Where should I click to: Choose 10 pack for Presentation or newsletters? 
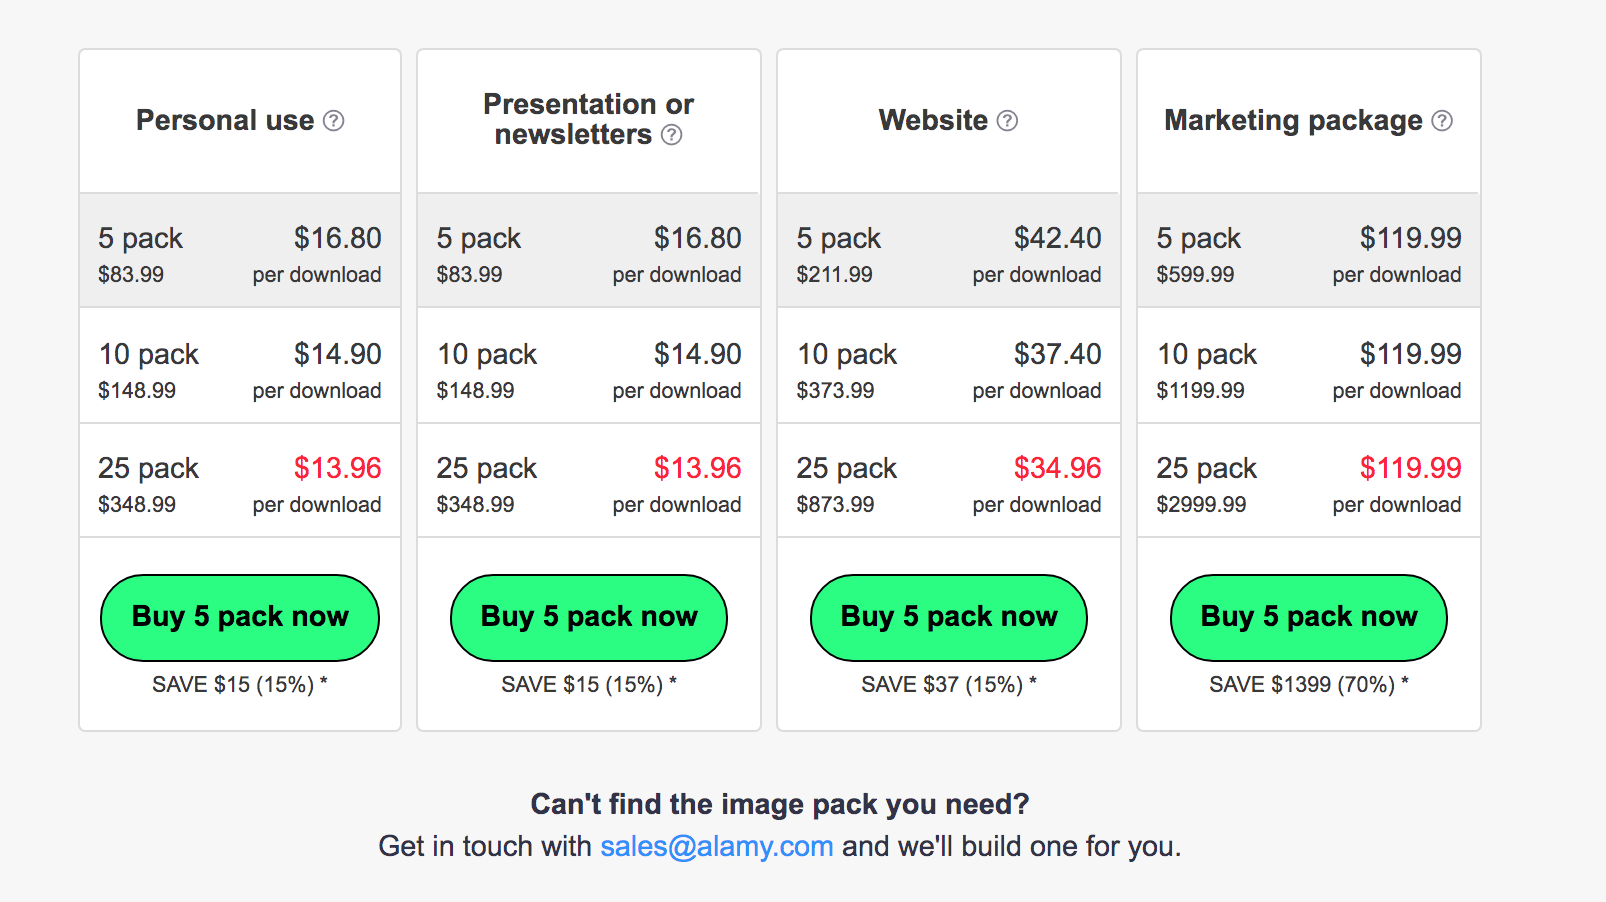tap(589, 366)
